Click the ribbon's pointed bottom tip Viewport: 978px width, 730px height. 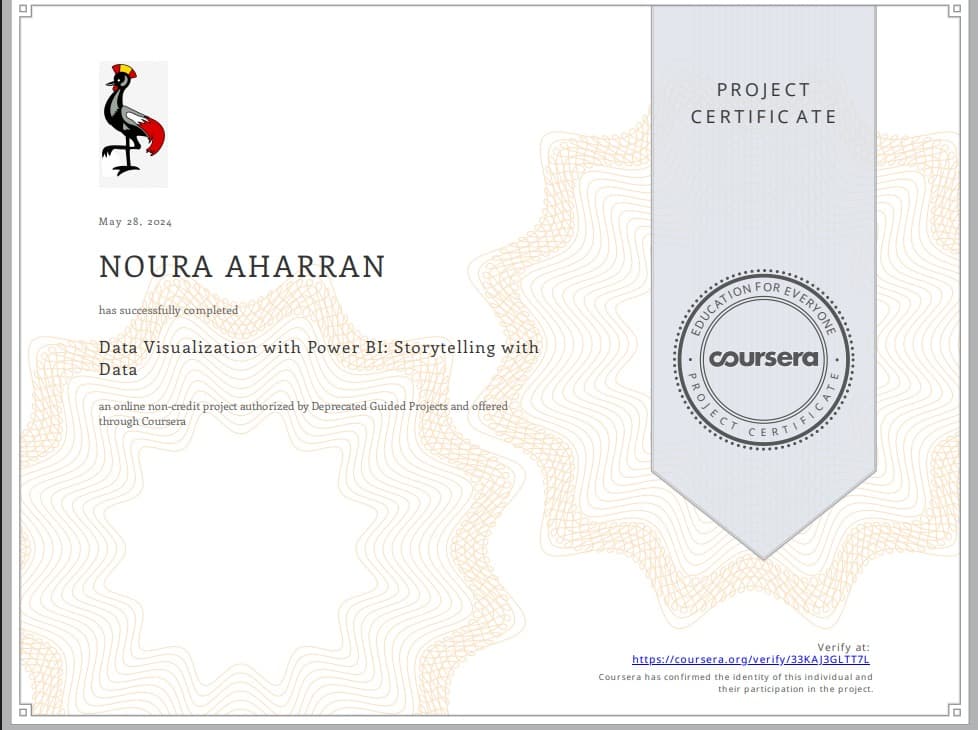pyautogui.click(x=763, y=555)
